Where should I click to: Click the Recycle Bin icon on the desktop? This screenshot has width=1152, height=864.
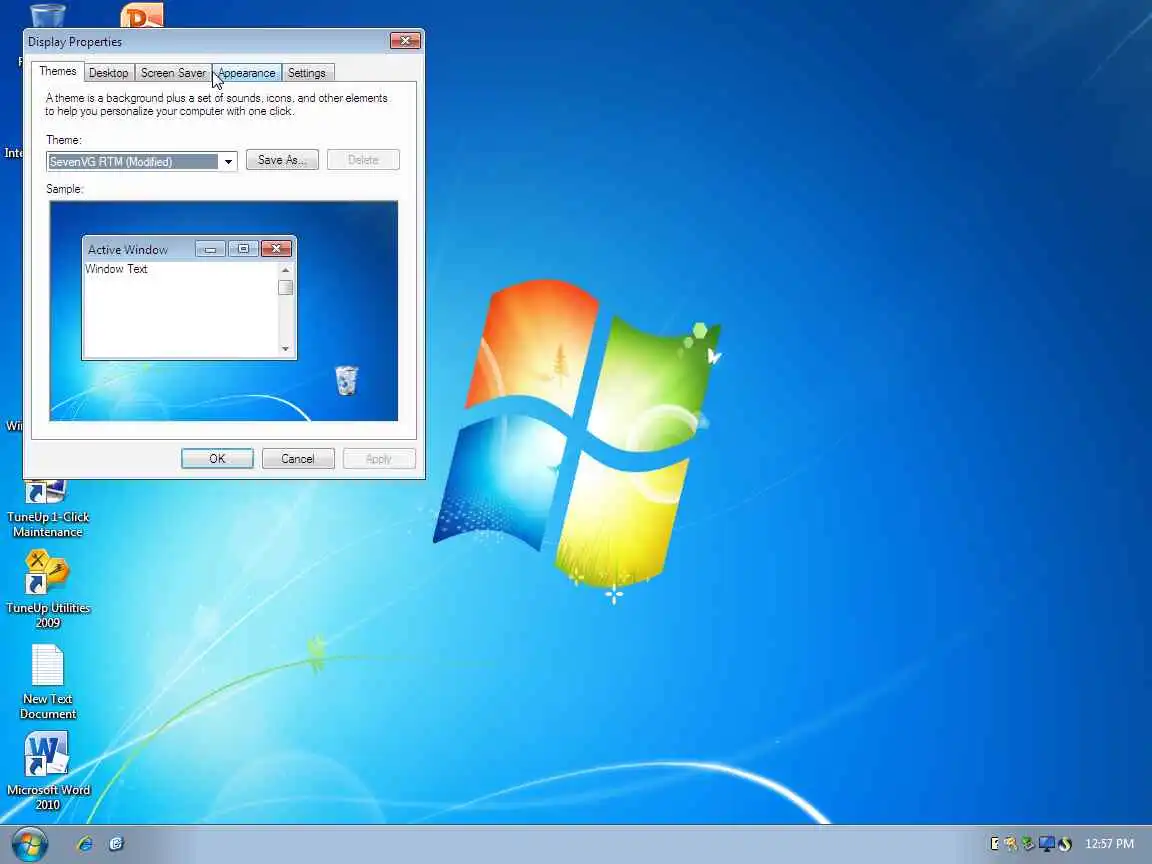point(48,15)
